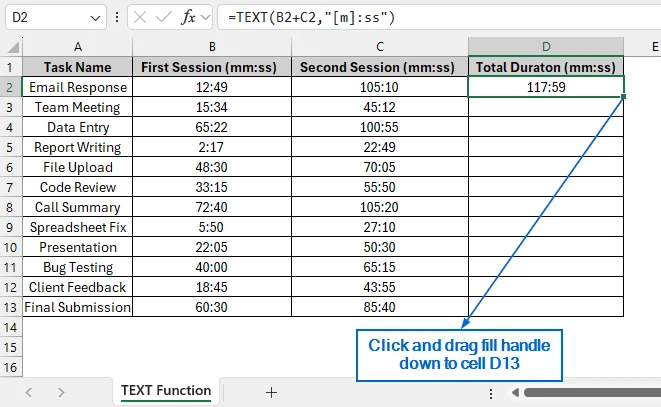The image size is (661, 407).
Task: Select the Total Duraton (mm:ss) header cell
Action: tap(546, 67)
